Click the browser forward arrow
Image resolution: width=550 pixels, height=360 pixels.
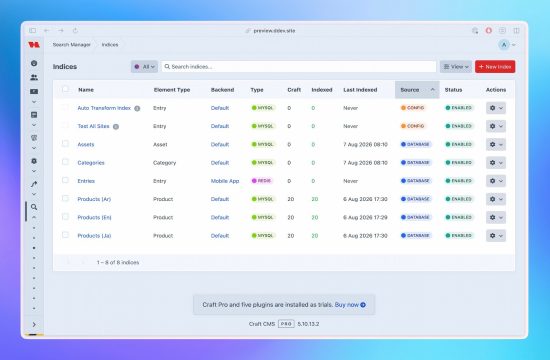click(61, 31)
